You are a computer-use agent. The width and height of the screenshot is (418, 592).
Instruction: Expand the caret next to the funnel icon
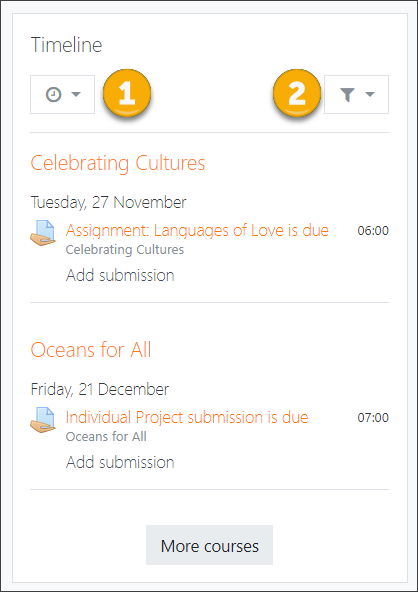click(370, 94)
